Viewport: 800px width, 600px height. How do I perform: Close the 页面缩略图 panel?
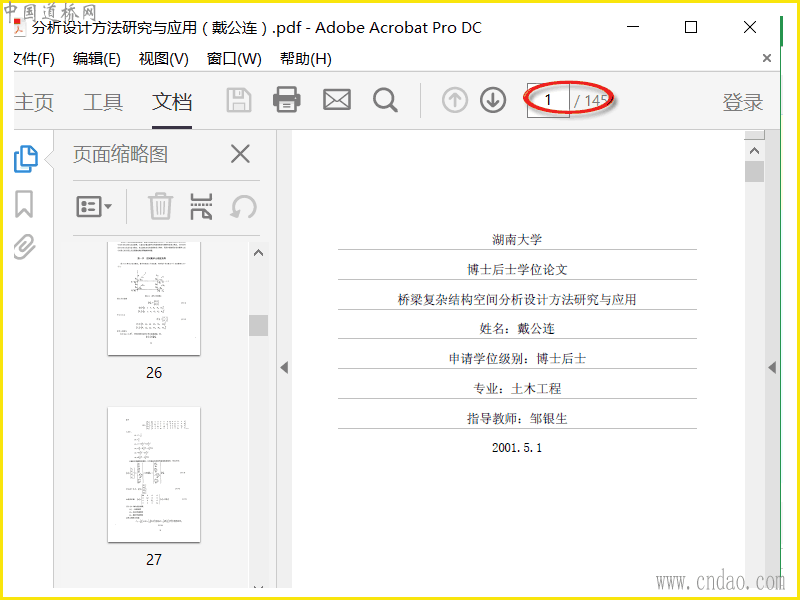[x=240, y=154]
